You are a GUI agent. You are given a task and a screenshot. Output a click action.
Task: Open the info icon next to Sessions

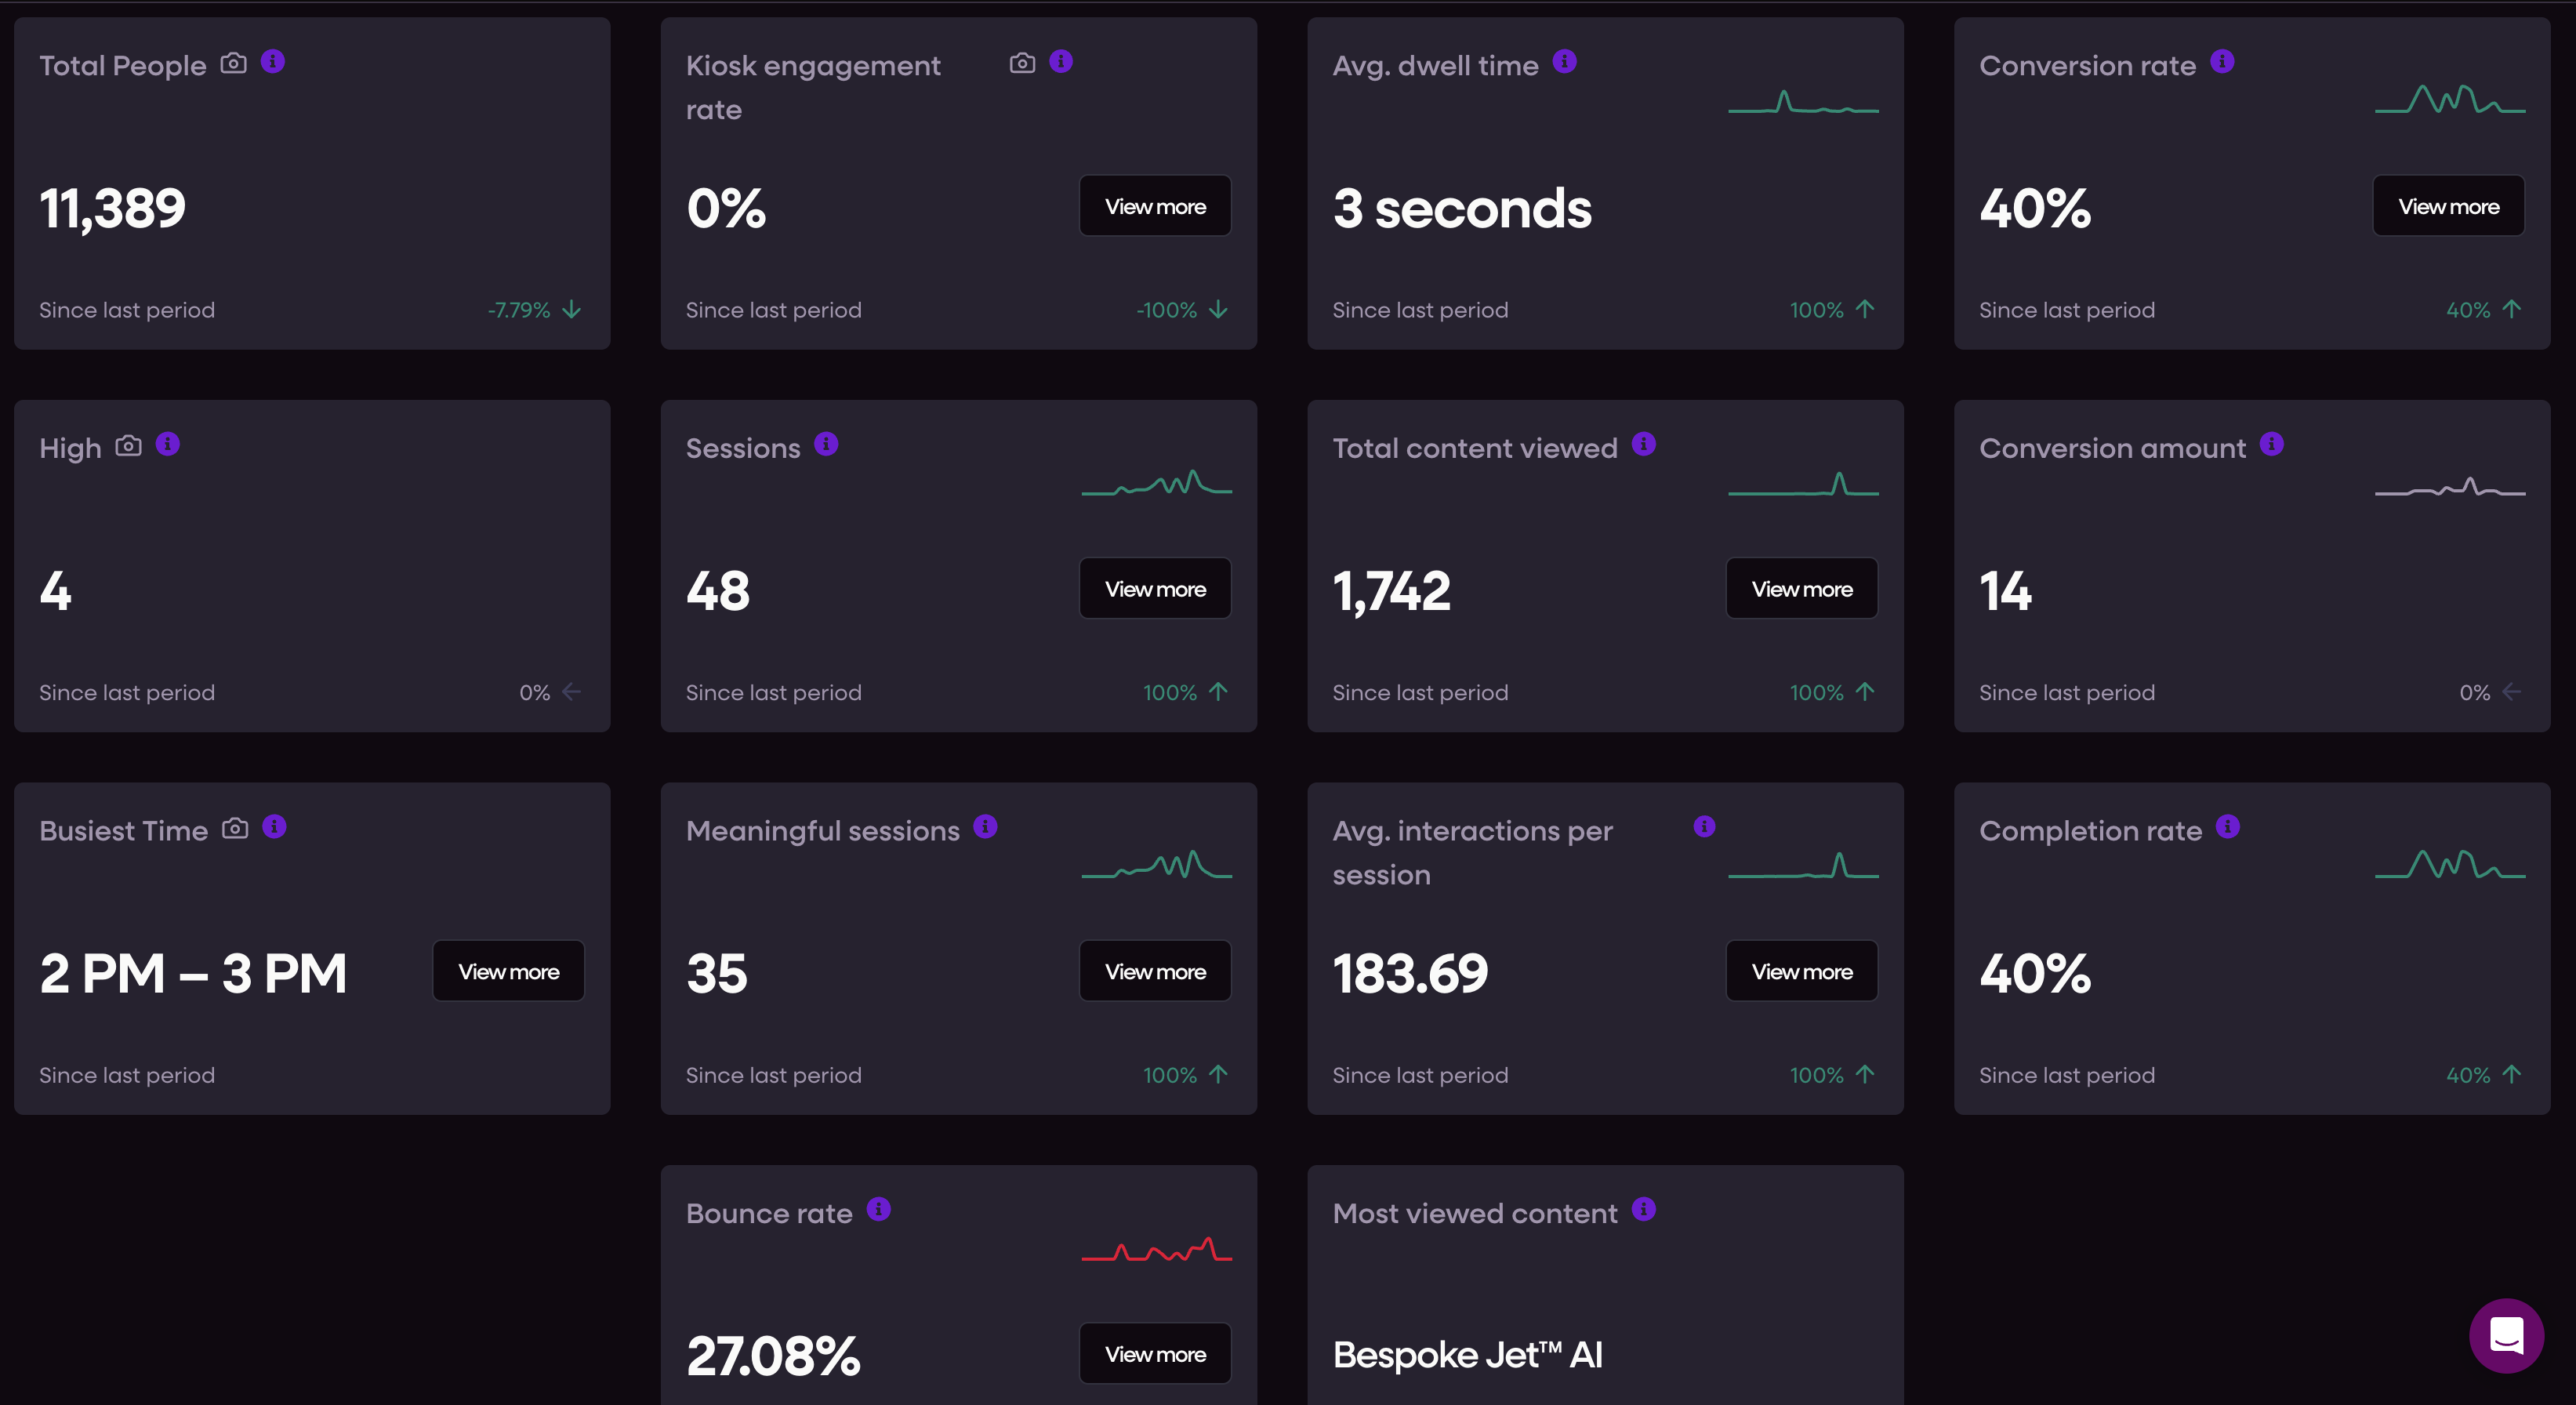pos(826,444)
